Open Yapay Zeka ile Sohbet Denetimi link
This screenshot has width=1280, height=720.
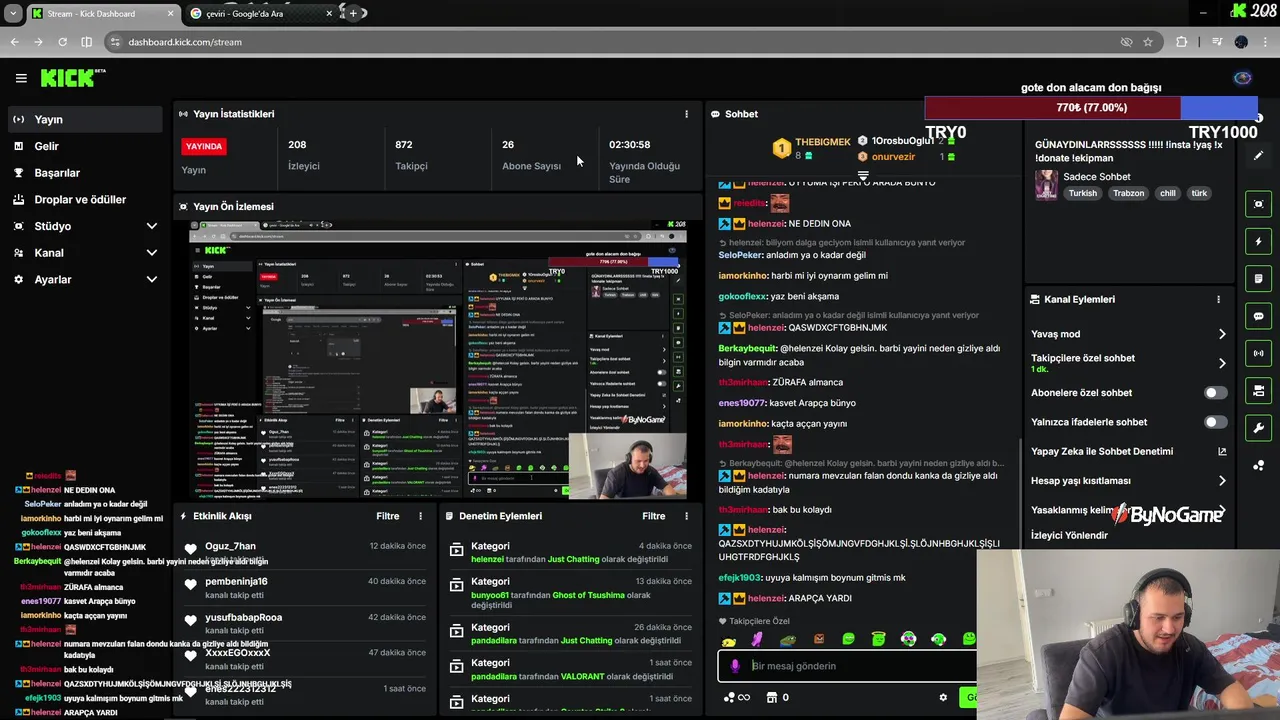[x=1129, y=451]
